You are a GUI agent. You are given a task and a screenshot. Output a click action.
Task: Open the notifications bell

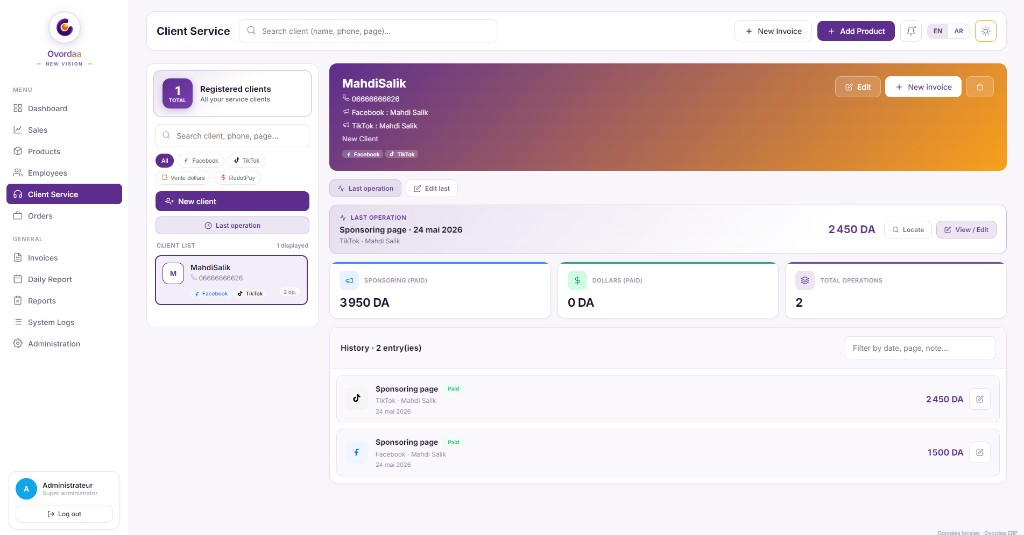pyautogui.click(x=911, y=31)
